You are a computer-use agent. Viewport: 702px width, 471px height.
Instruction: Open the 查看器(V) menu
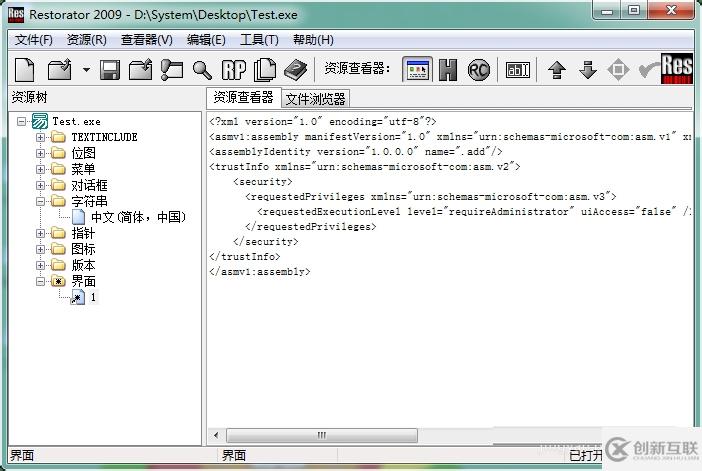point(146,40)
